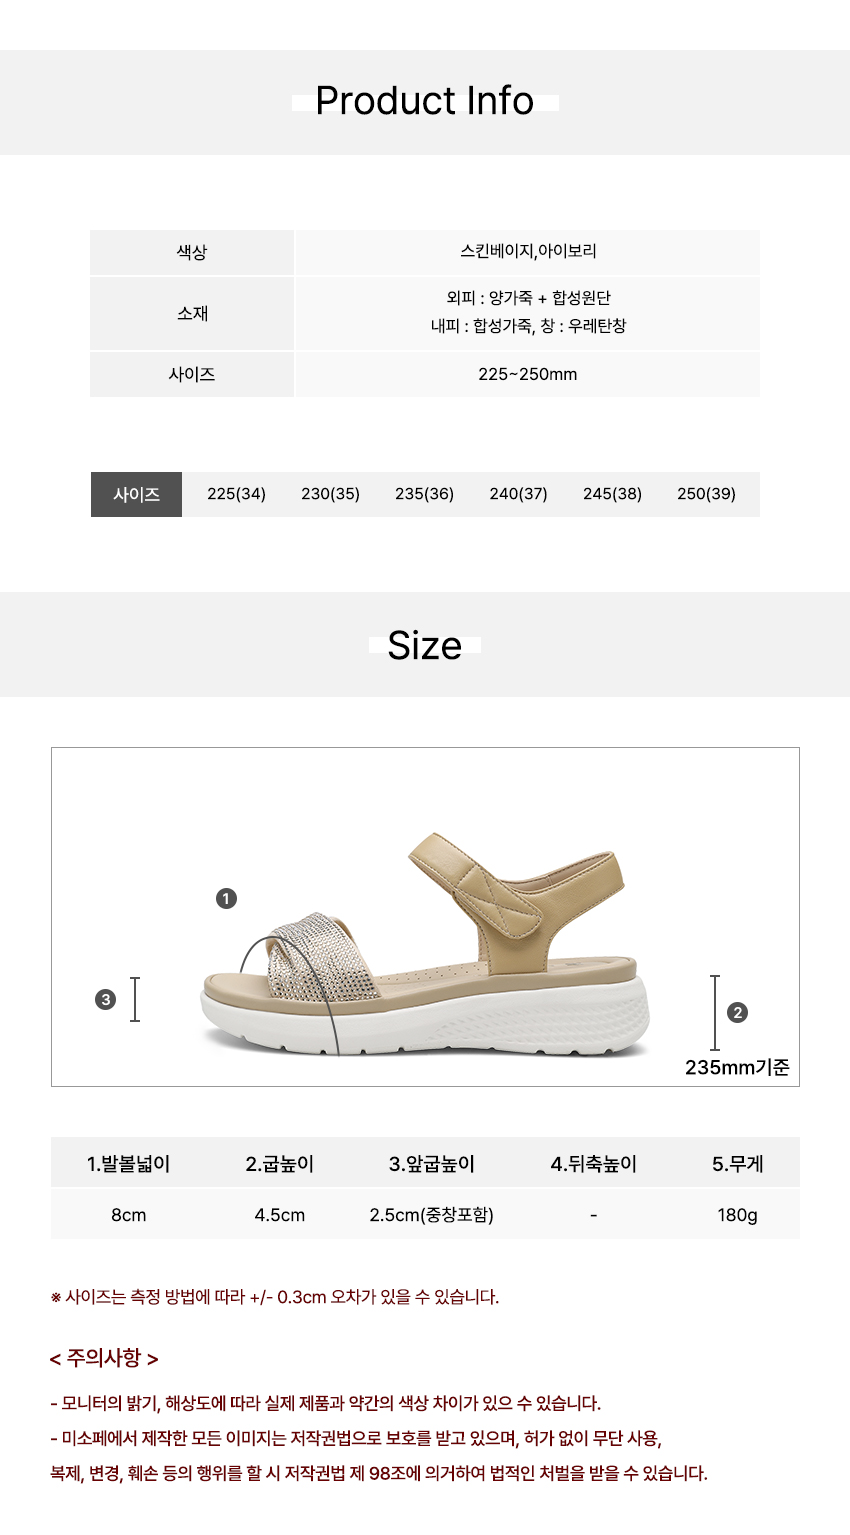Click the front sole height measurement bar
This screenshot has width=850, height=1535.
click(x=135, y=999)
